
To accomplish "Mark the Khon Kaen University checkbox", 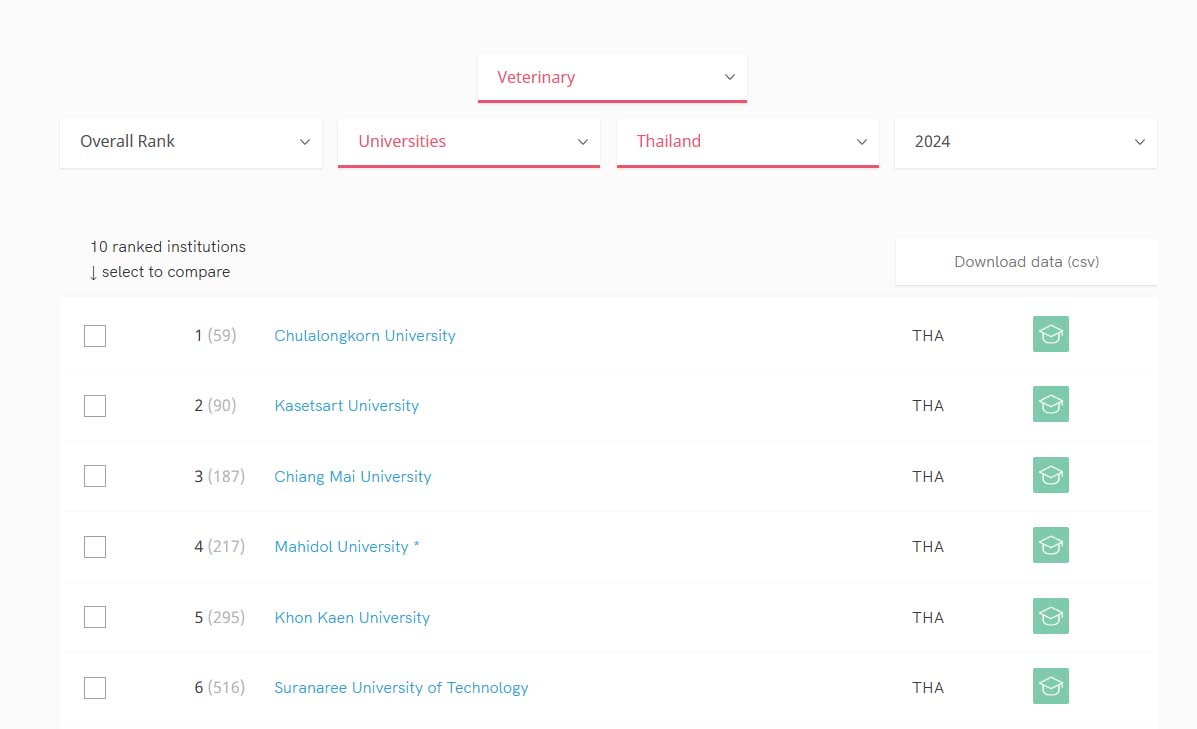I will (95, 617).
